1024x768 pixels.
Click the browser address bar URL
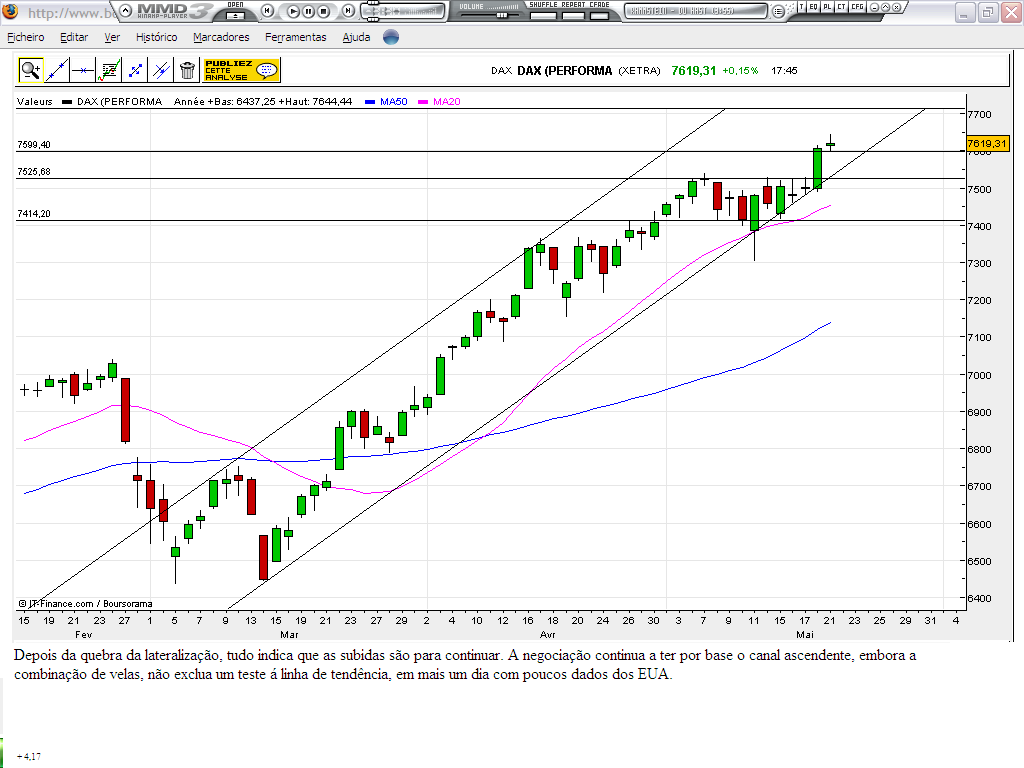pos(72,13)
